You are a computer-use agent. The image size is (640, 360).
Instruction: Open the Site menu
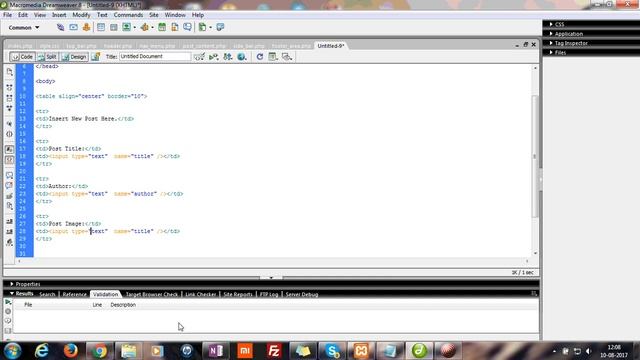coord(154,15)
